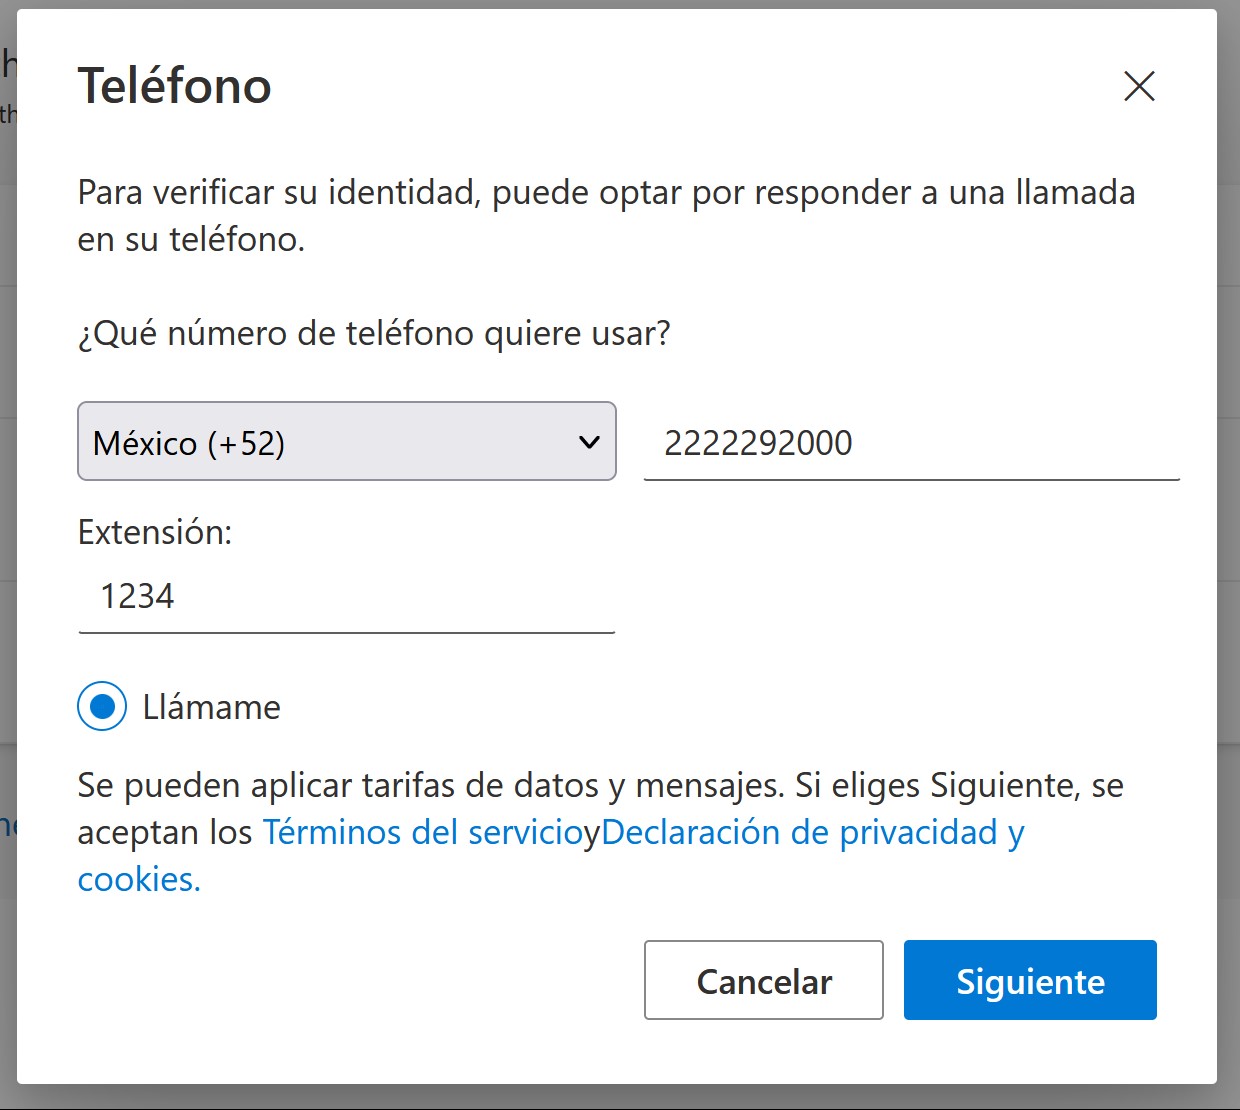The height and width of the screenshot is (1110, 1240).
Task: Click the Teléfono dialog heading
Action: [175, 86]
